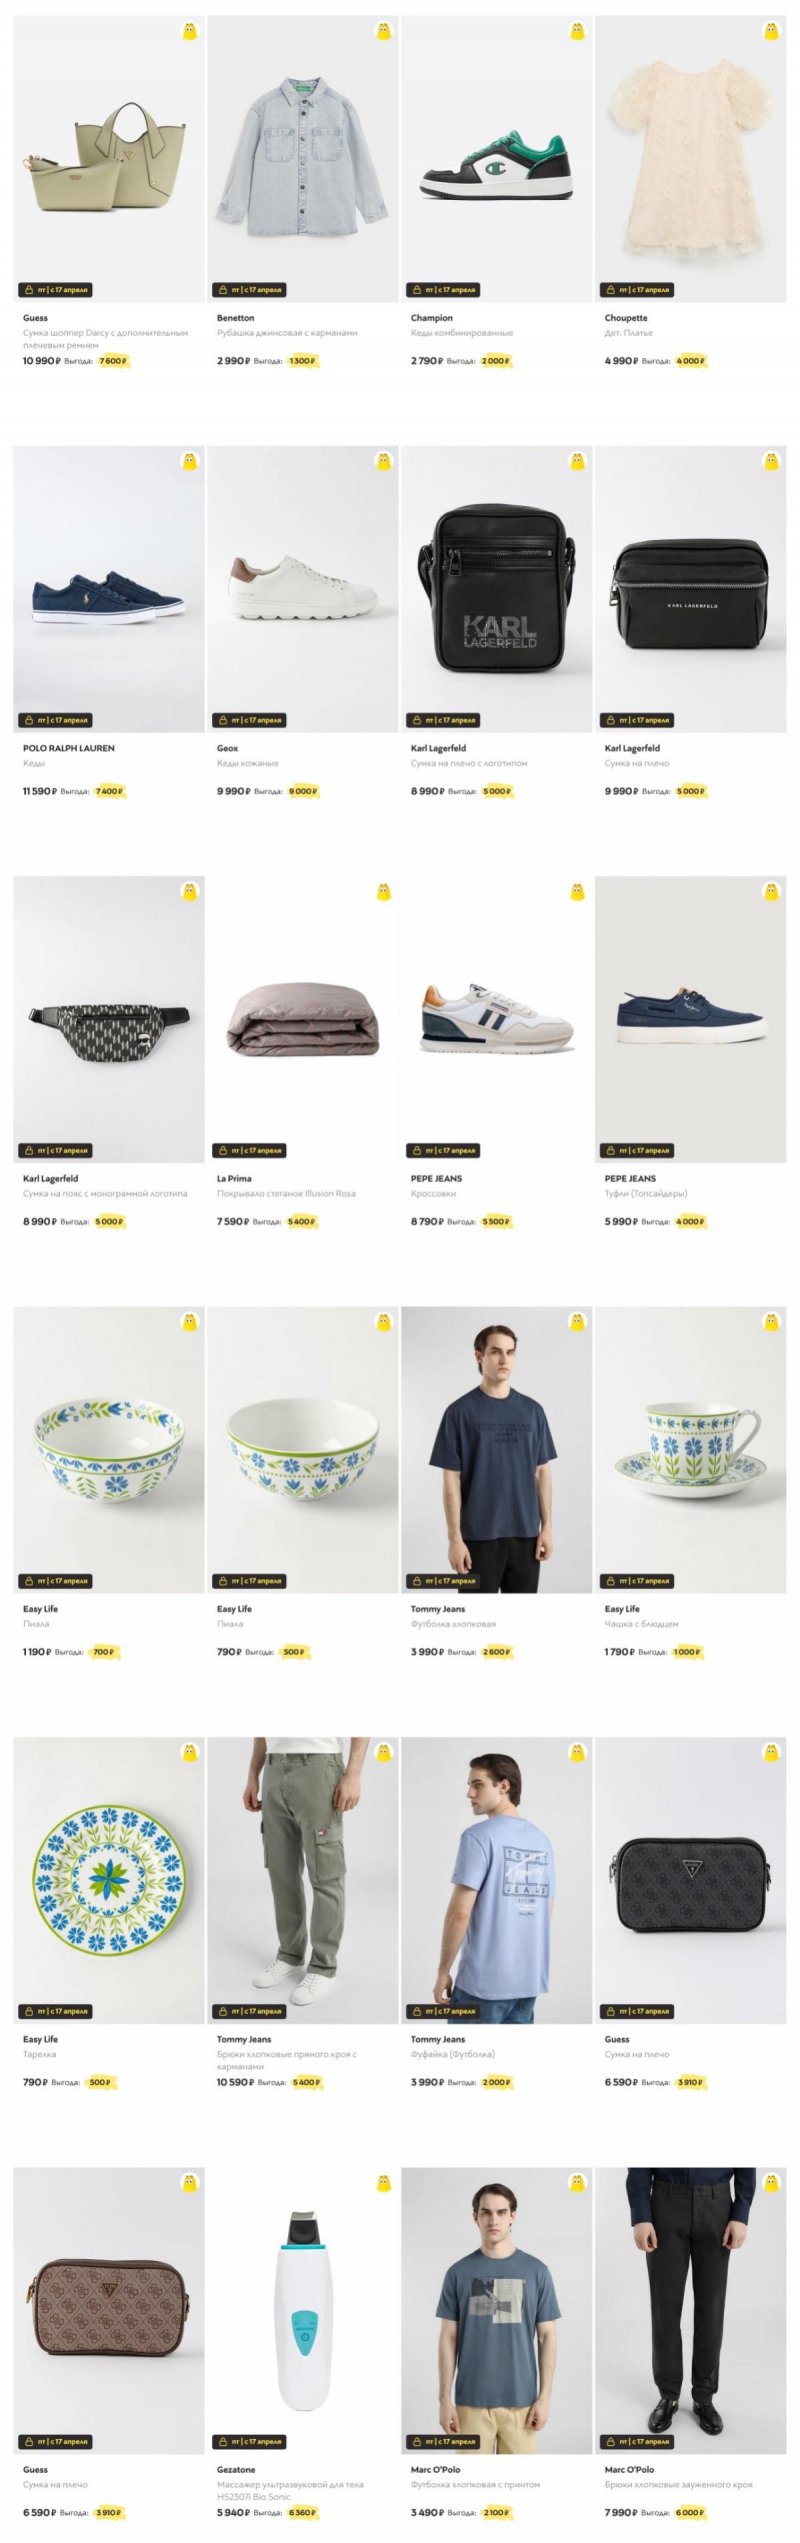Click yellow badge icon on Champion sneakers card

[x=578, y=31]
